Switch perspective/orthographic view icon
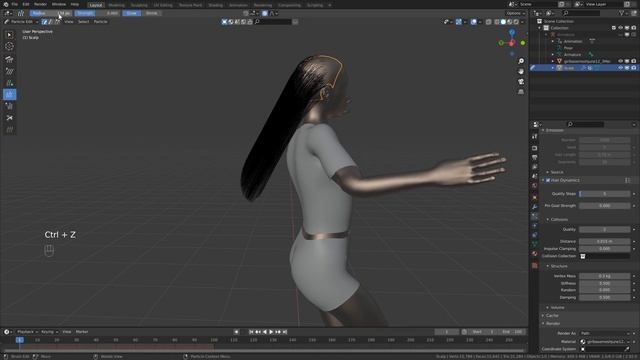Viewport: 640px width, 360px height. (521, 92)
